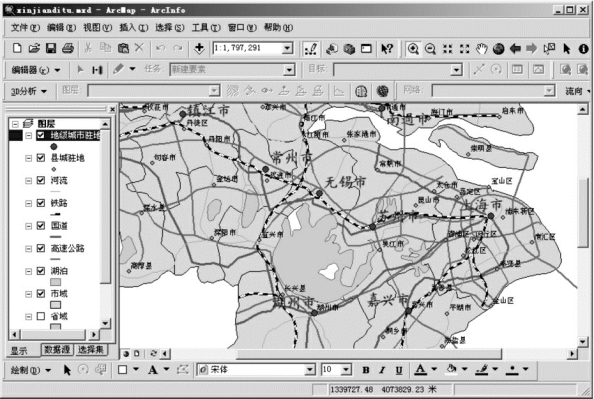
Task: Select the Identify info tool
Action: click(x=583, y=49)
